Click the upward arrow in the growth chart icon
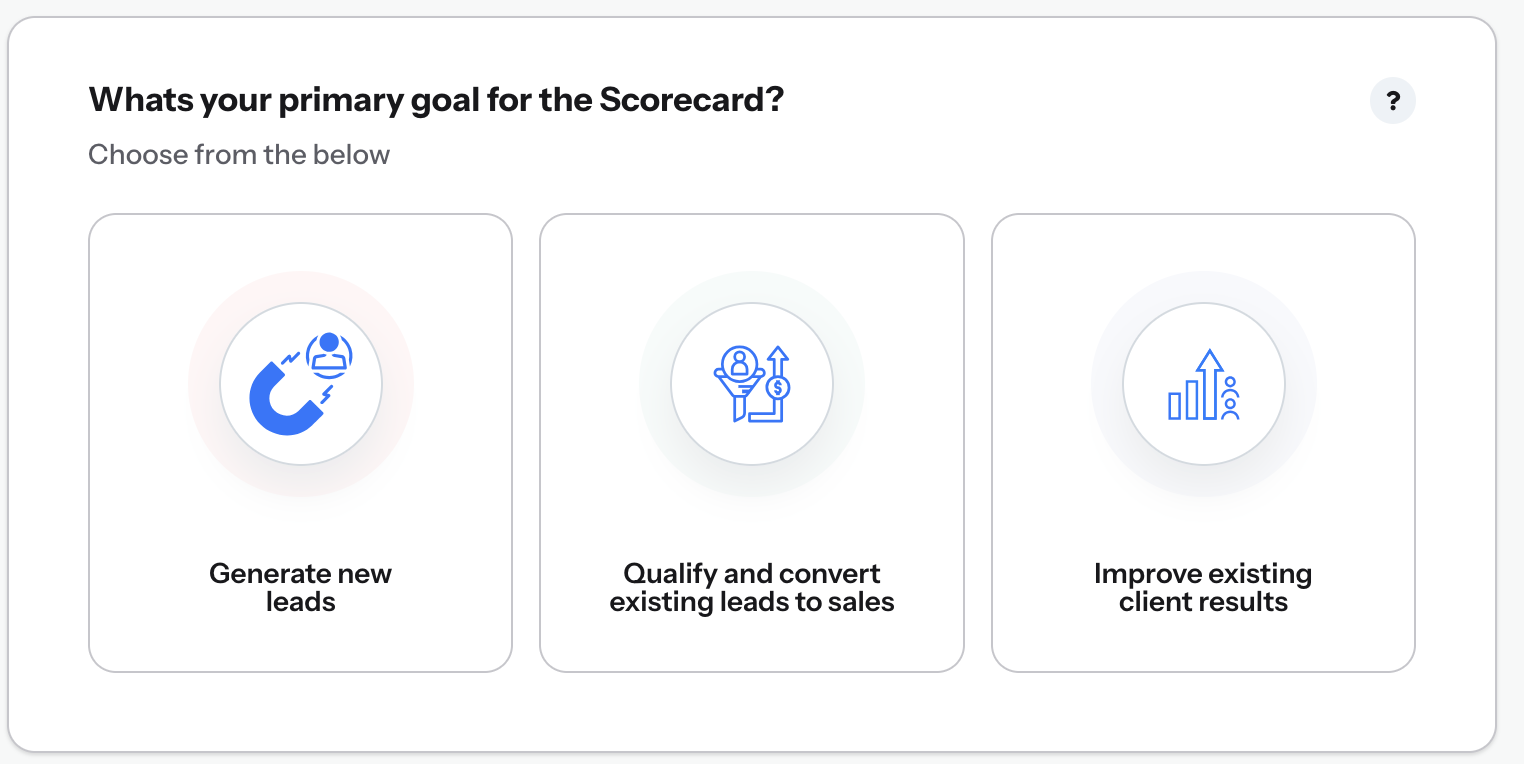Image resolution: width=1524 pixels, height=764 pixels. click(1210, 383)
